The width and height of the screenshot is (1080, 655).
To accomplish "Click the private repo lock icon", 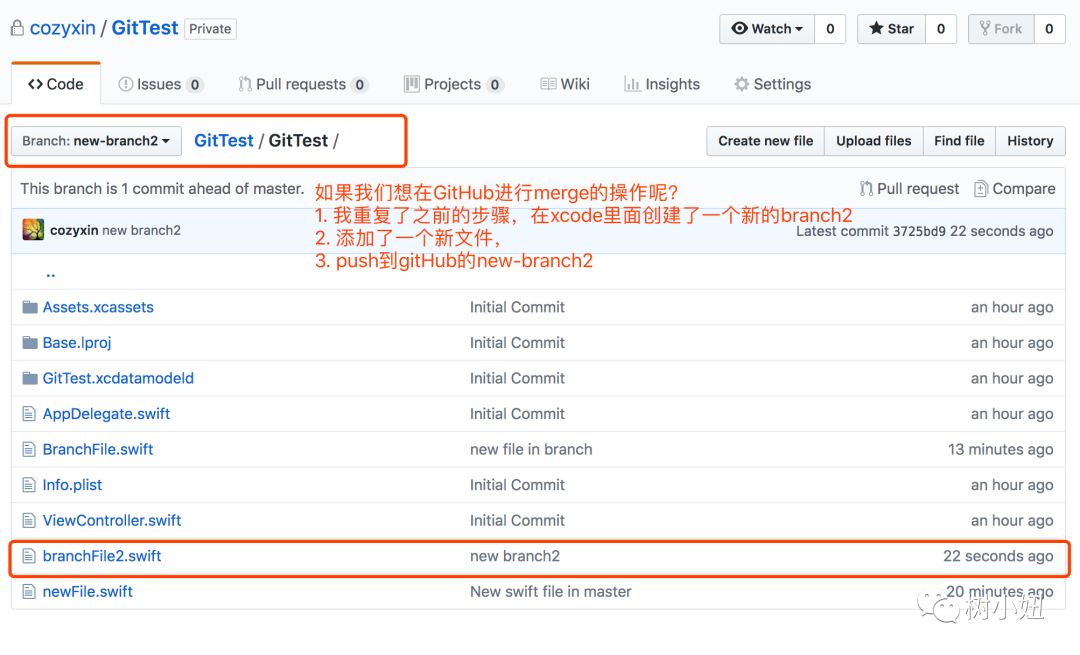I will 17,28.
